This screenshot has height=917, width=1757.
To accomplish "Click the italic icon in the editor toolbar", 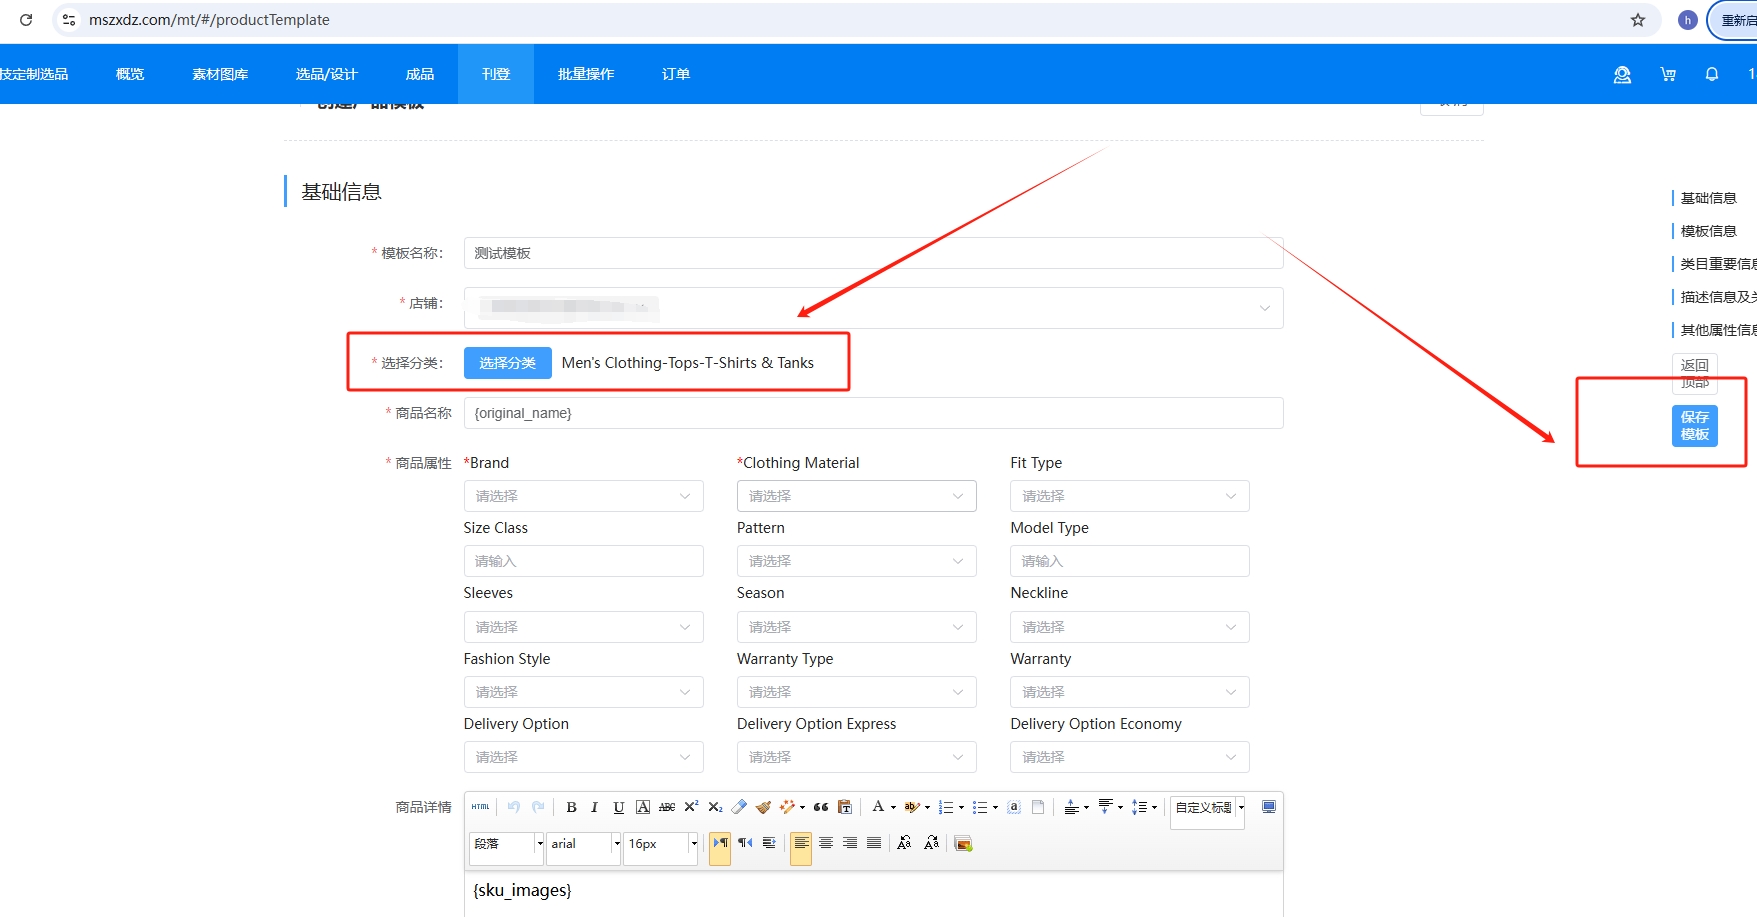I will click(594, 807).
